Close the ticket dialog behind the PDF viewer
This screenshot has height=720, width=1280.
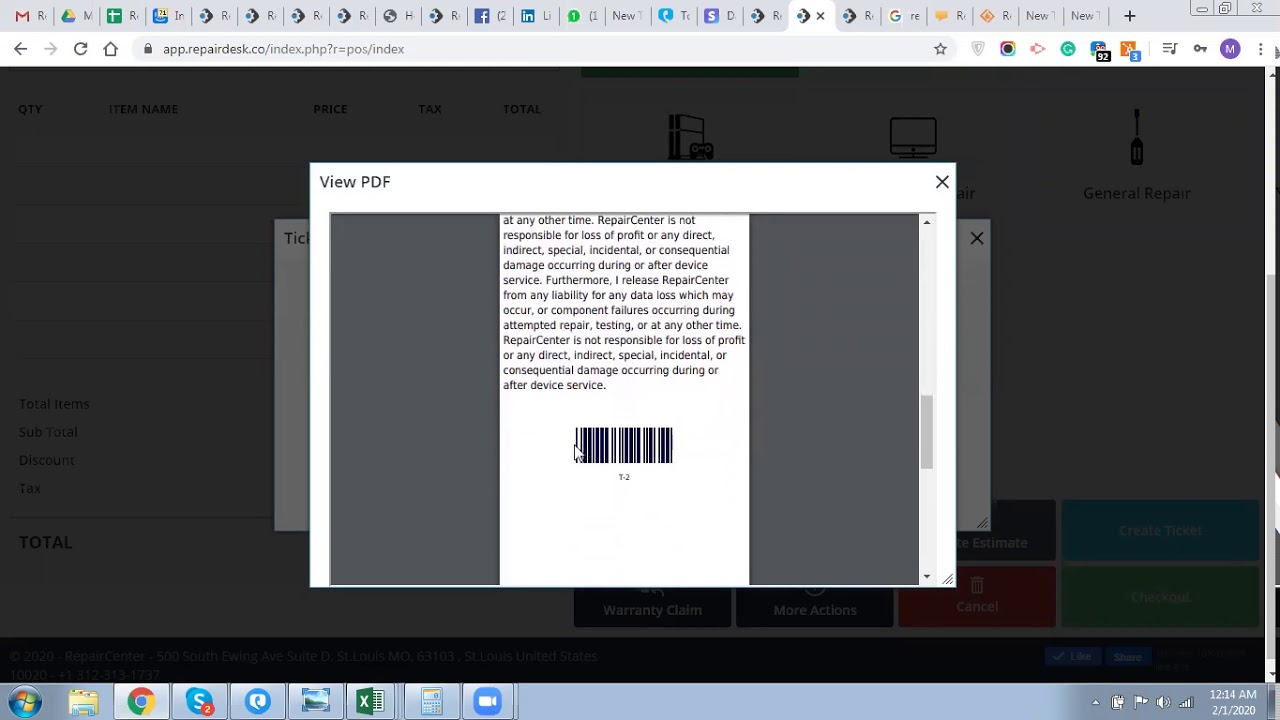(977, 238)
